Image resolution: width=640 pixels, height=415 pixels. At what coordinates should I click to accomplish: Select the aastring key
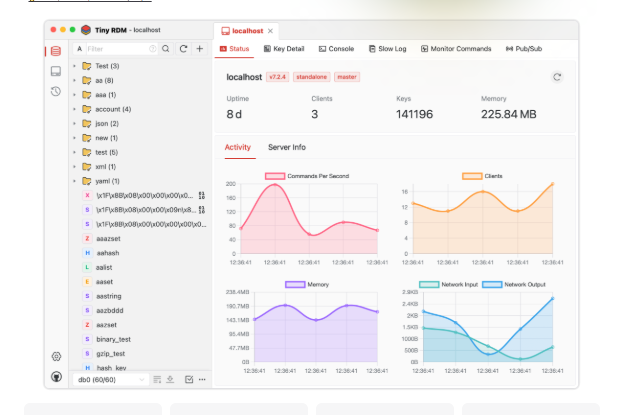click(109, 296)
